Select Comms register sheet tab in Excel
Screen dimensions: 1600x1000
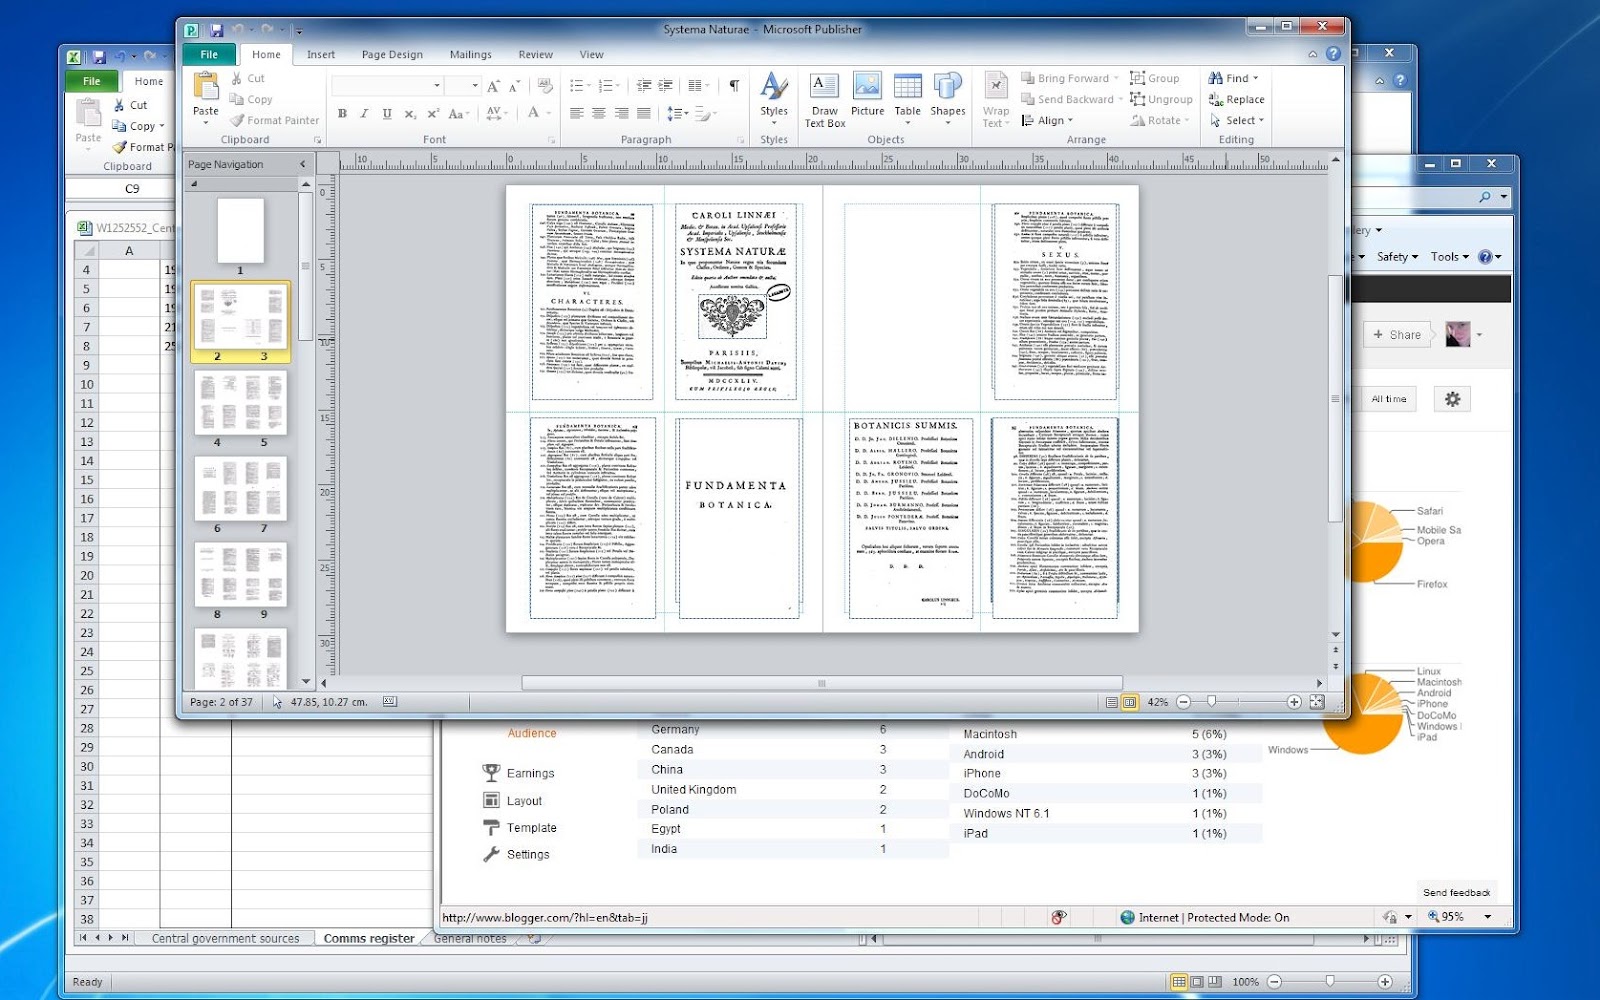pyautogui.click(x=368, y=939)
